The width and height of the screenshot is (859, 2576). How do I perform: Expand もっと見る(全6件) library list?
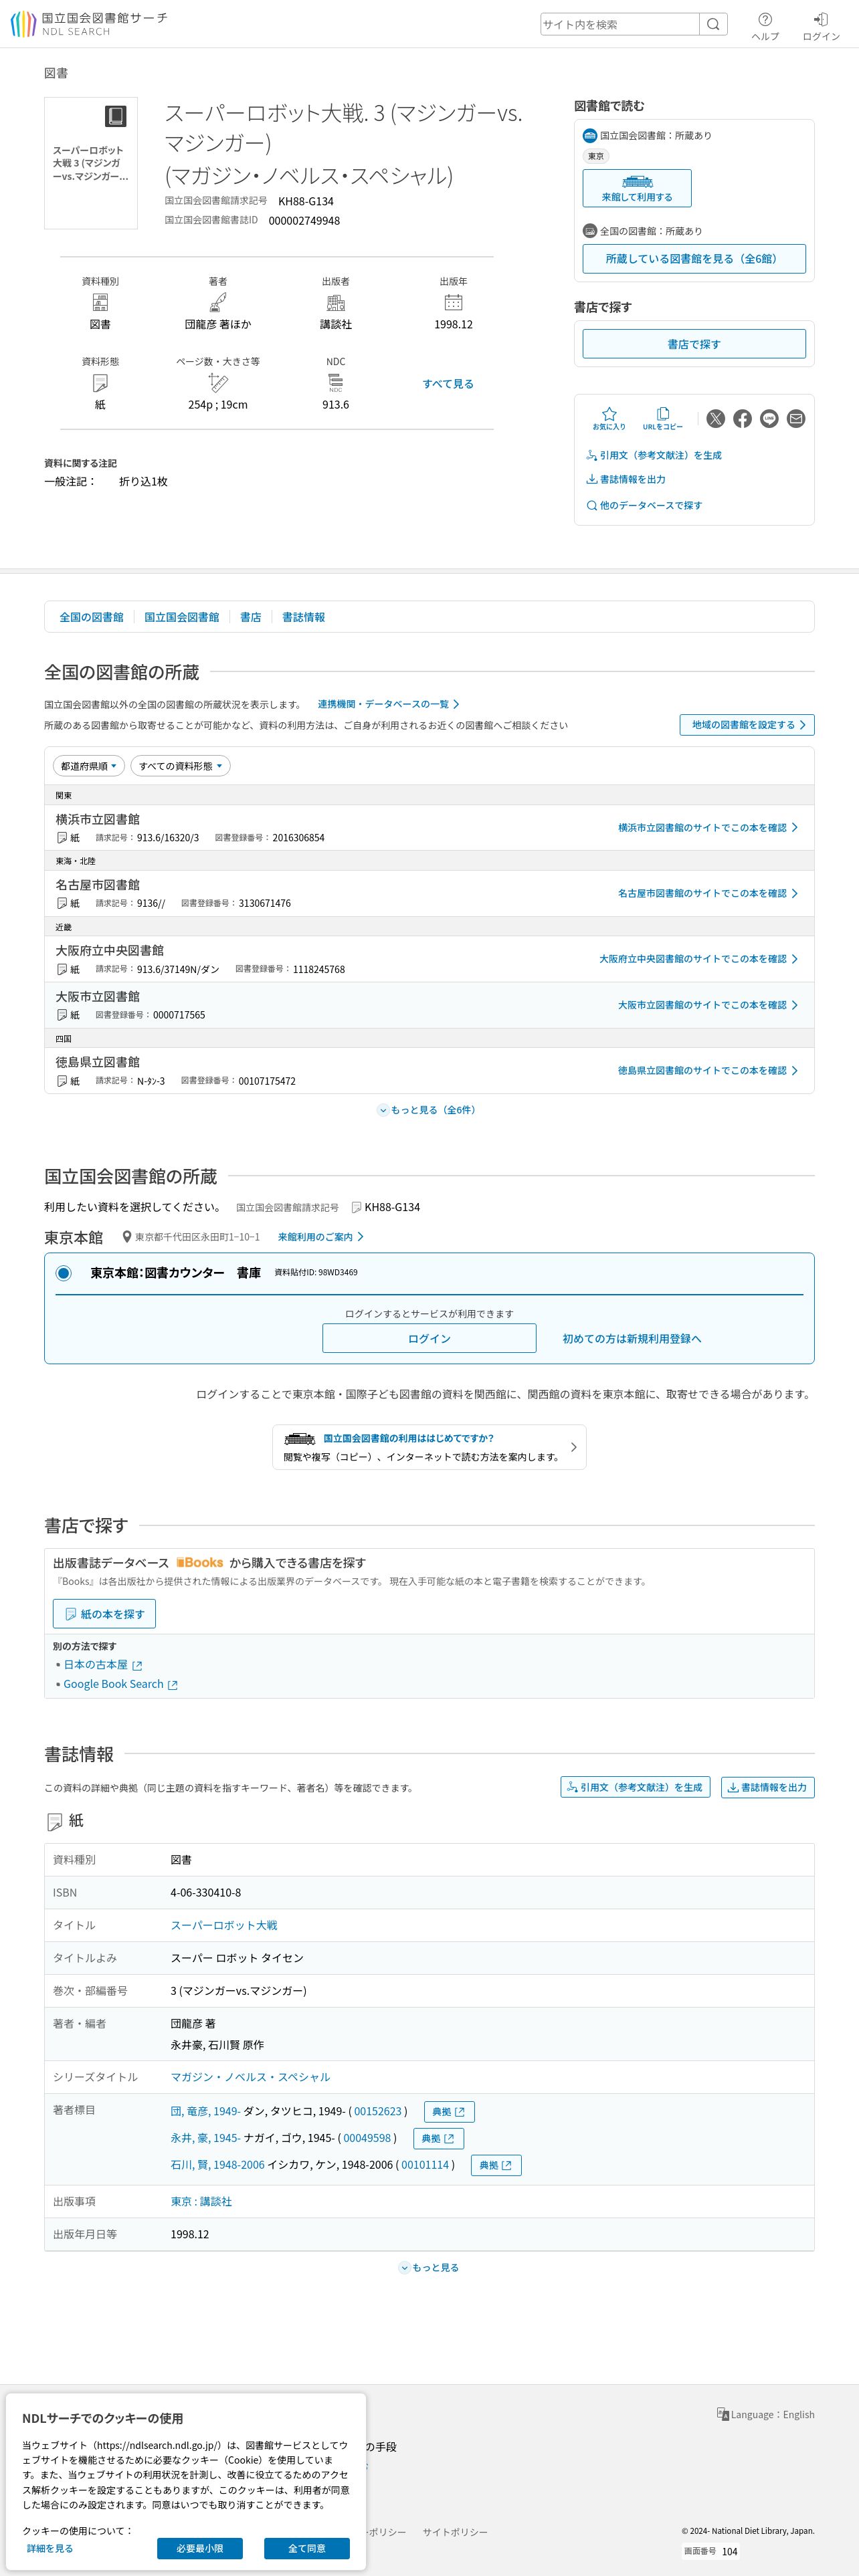pyautogui.click(x=428, y=1110)
